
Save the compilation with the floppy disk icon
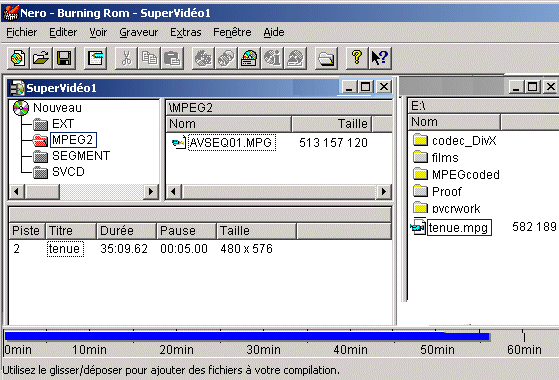pyautogui.click(x=64, y=58)
